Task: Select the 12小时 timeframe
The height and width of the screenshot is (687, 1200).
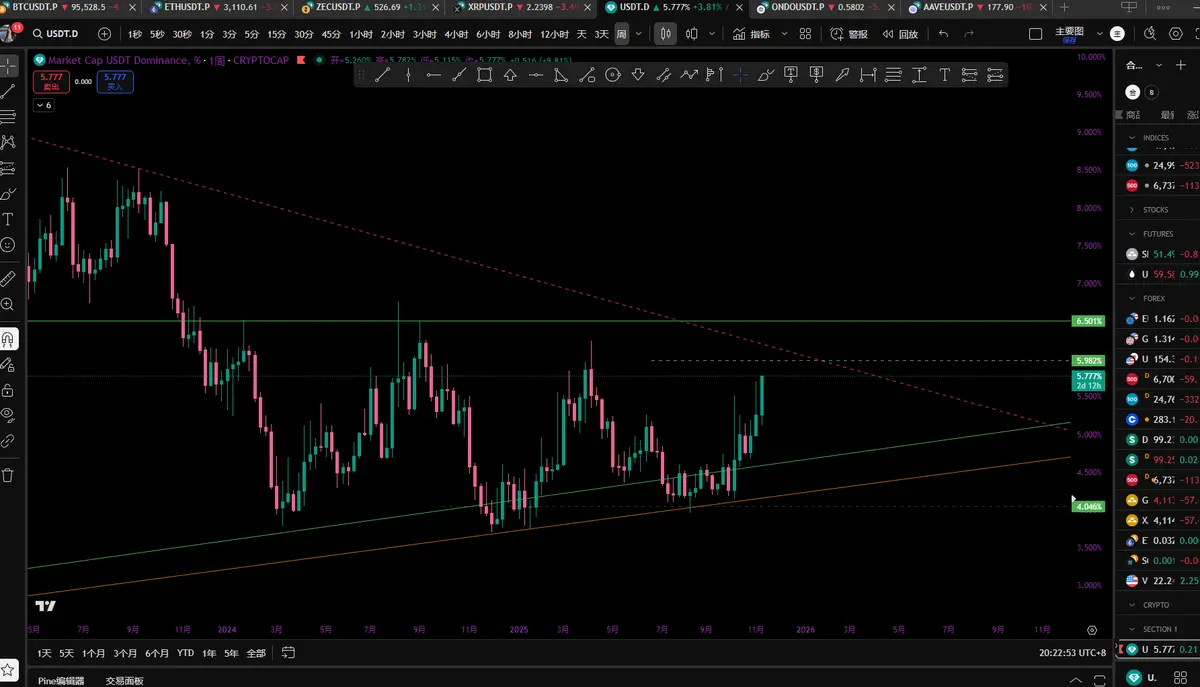Action: (553, 33)
